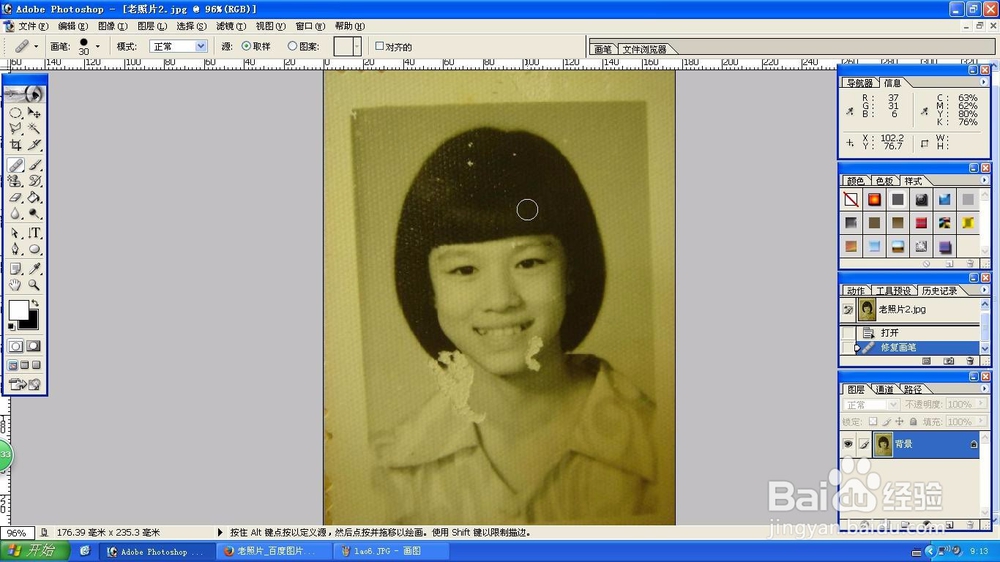Screen dimensions: 1000x562
Task: Select the Polygonal Lasso tool
Action: [15, 129]
